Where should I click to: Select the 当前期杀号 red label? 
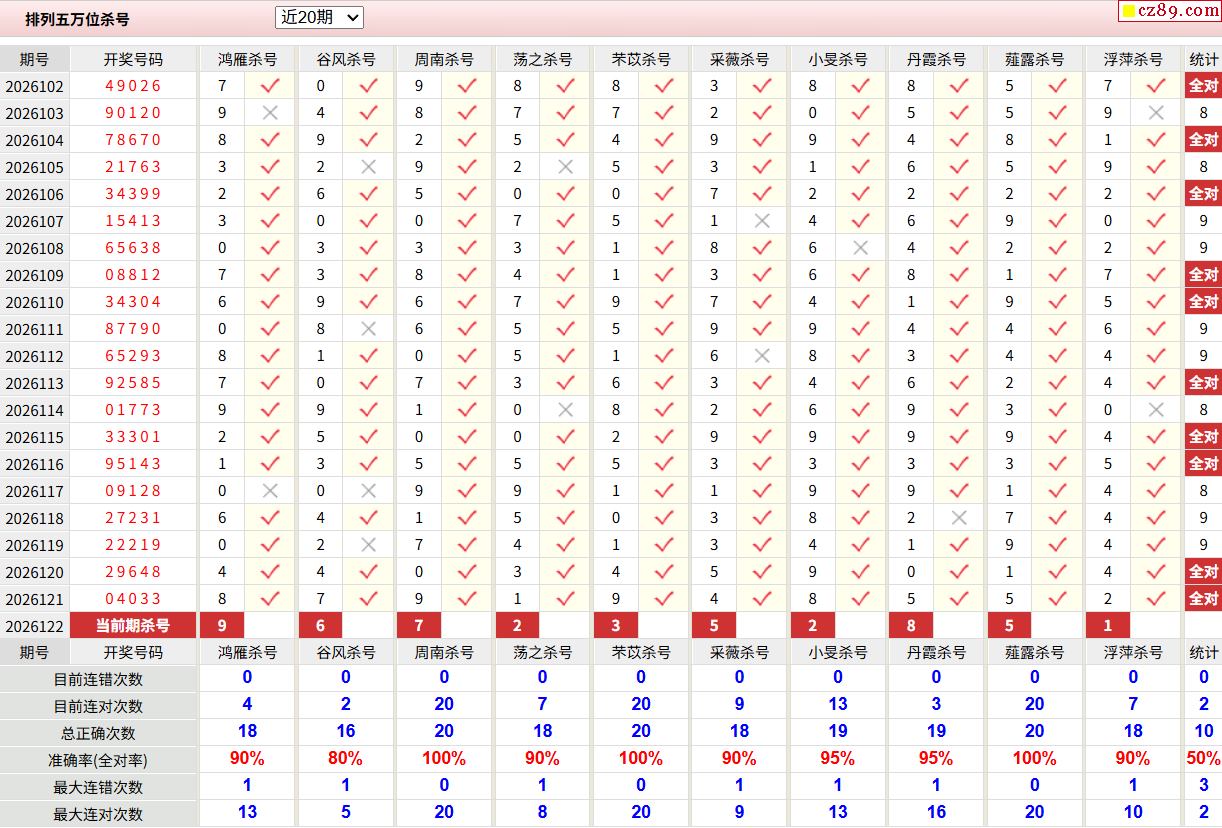133,626
